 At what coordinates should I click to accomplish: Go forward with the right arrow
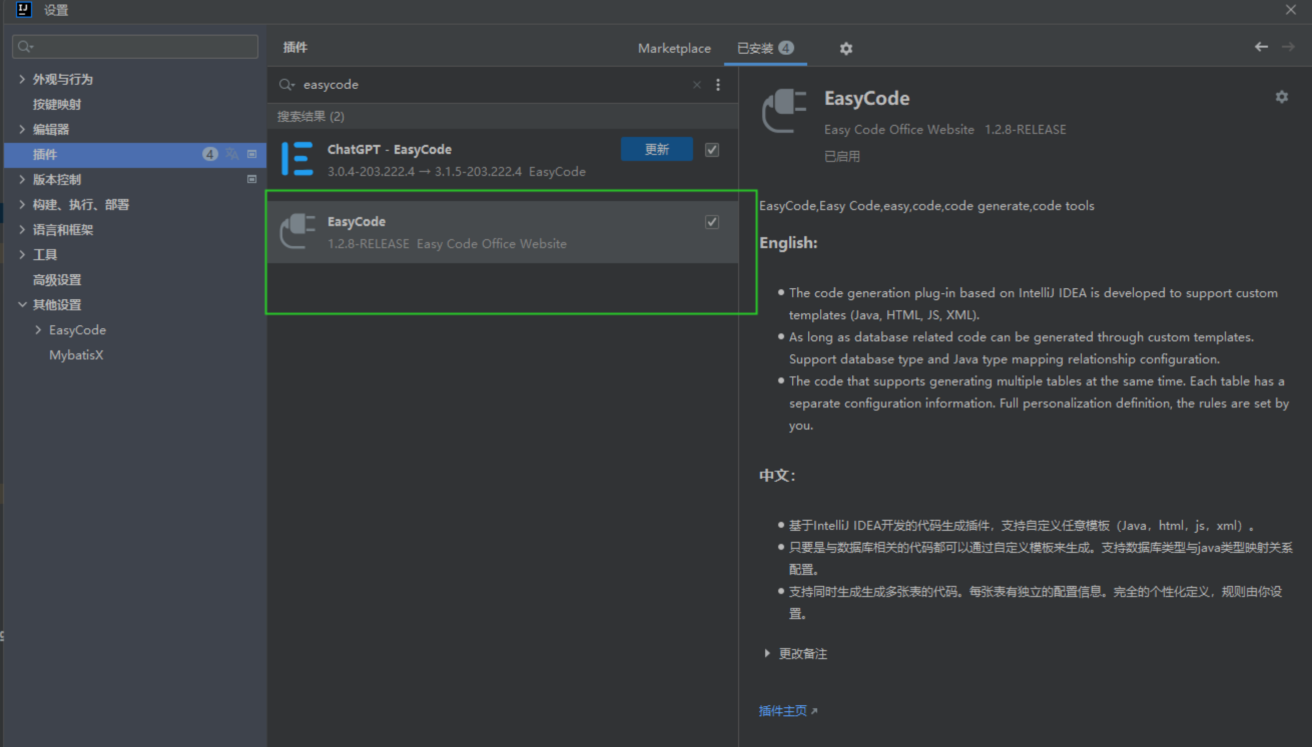(x=1288, y=47)
